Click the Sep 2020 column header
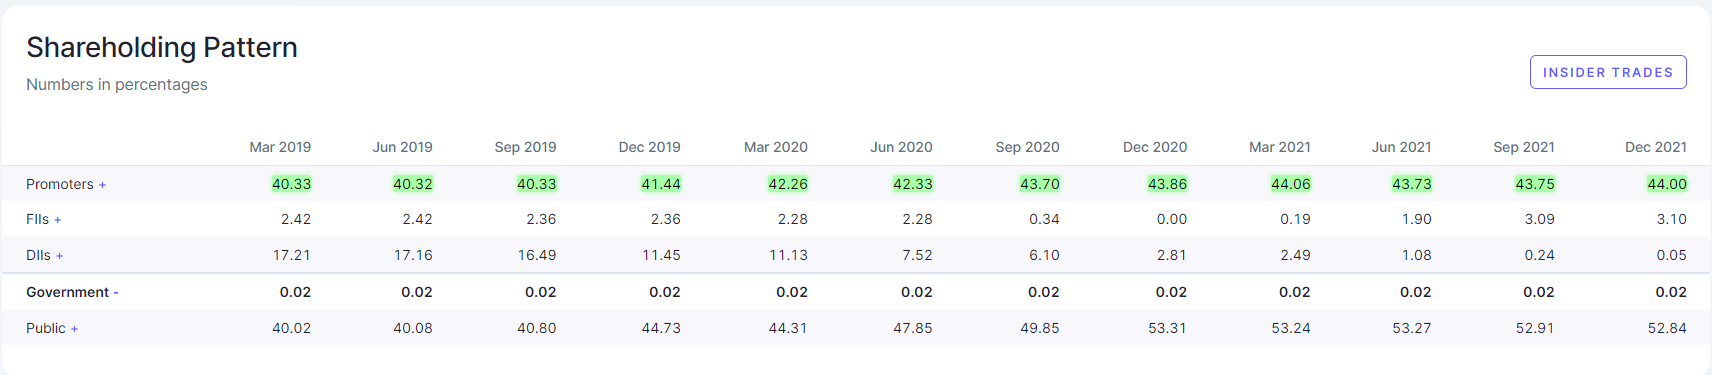The image size is (1712, 375). pos(1027,147)
